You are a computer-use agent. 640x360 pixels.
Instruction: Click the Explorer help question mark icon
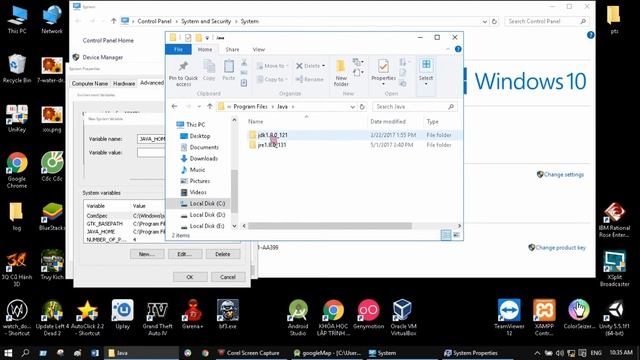coord(458,49)
